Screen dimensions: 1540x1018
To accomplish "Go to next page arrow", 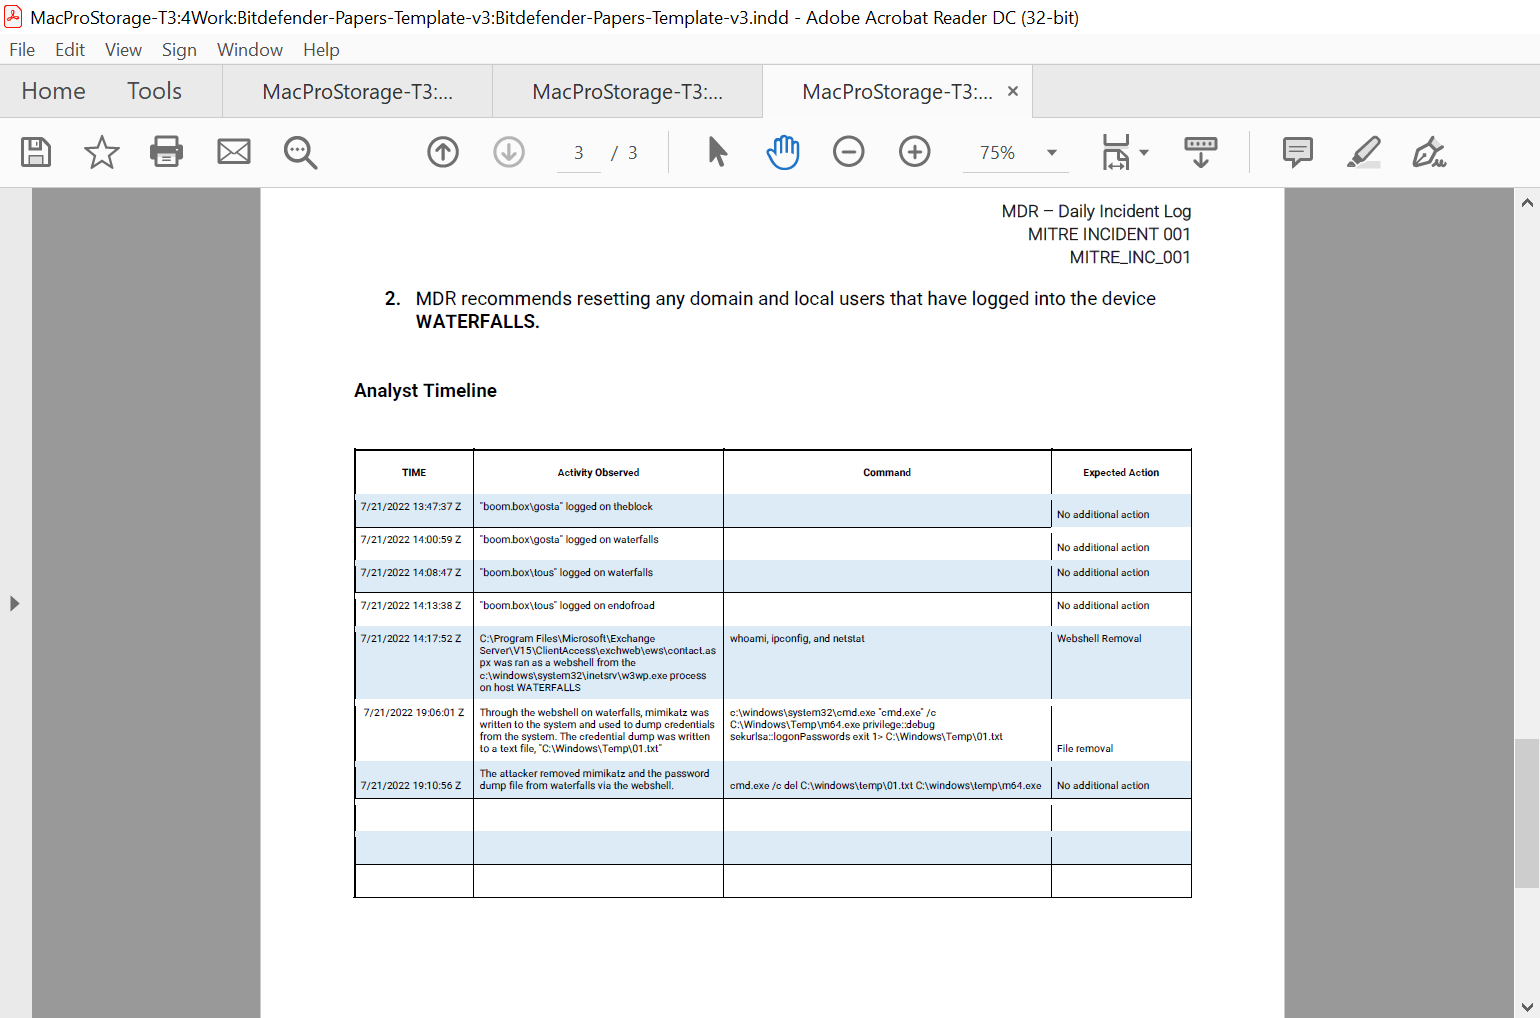I will pos(509,152).
